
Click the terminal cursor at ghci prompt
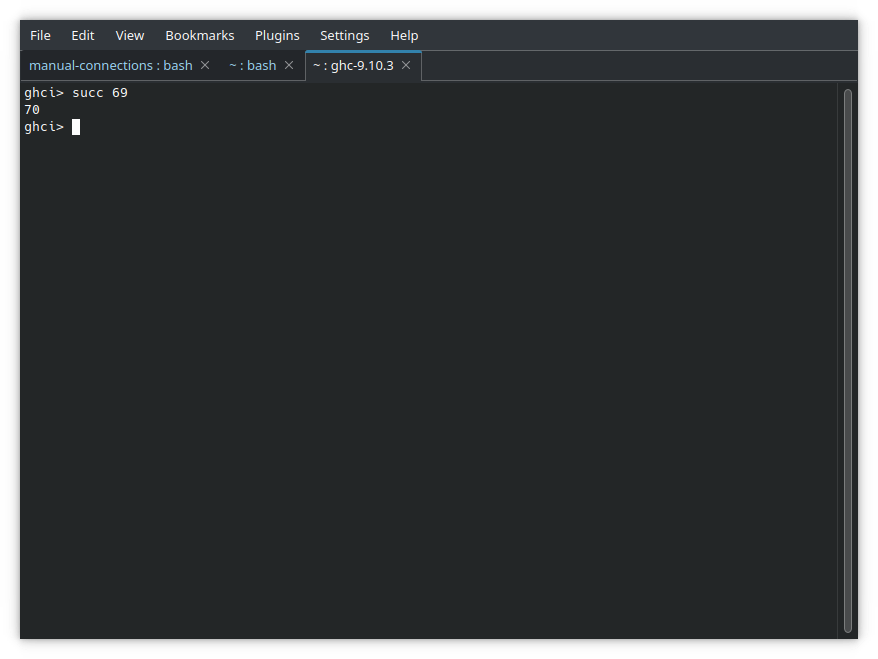click(x=76, y=127)
